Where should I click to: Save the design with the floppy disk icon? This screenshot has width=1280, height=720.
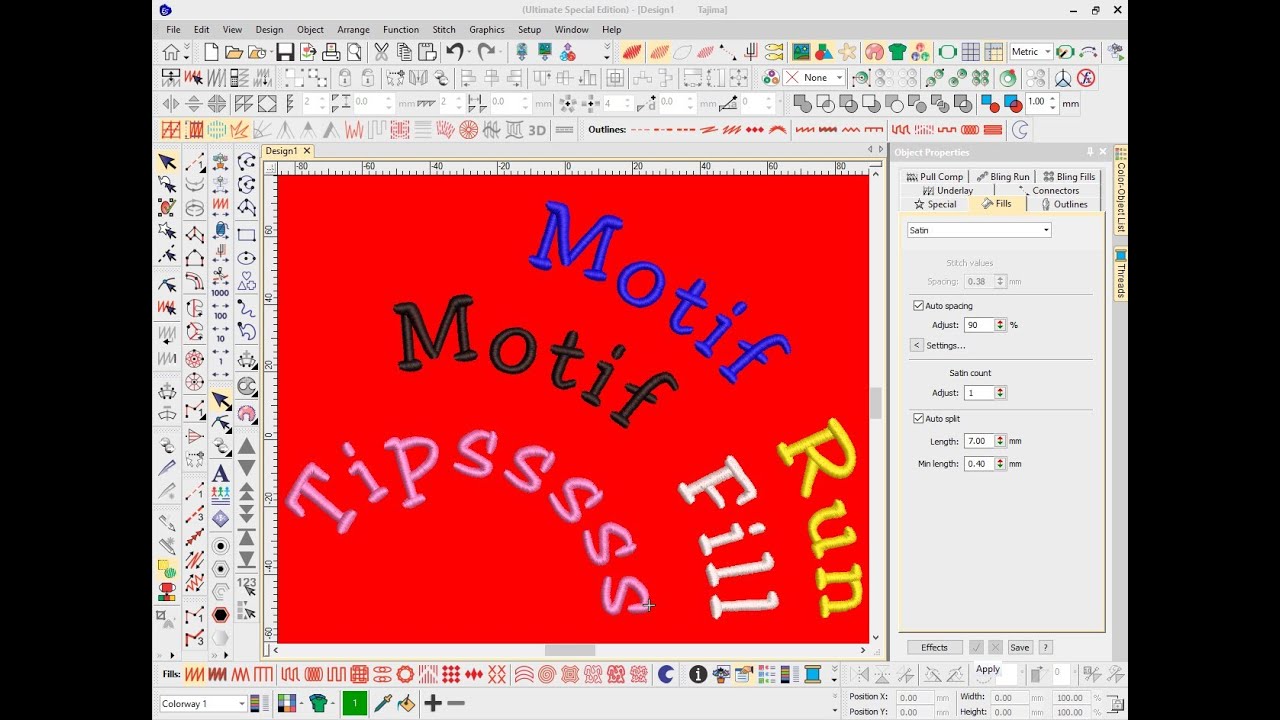click(285, 53)
